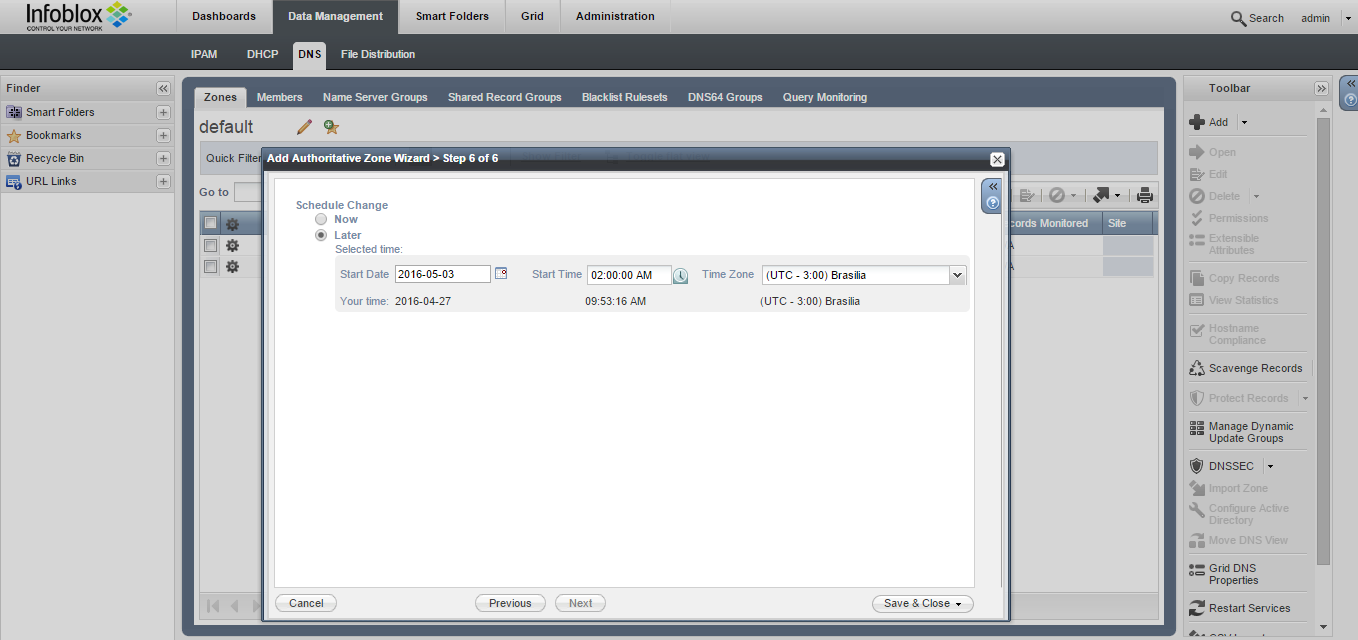Switch to the Name Server Groups tab

(375, 97)
